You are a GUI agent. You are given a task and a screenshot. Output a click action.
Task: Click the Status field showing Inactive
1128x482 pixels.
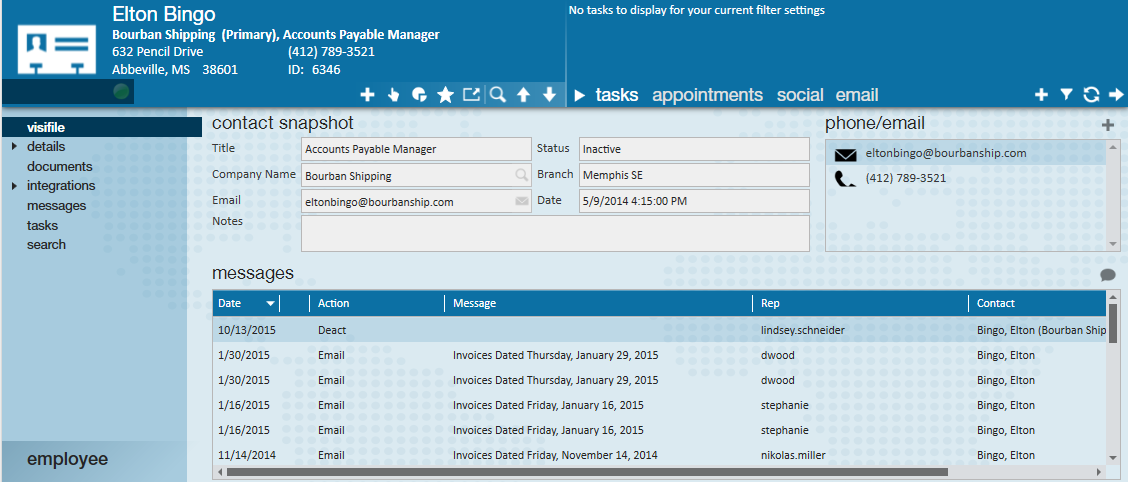694,149
